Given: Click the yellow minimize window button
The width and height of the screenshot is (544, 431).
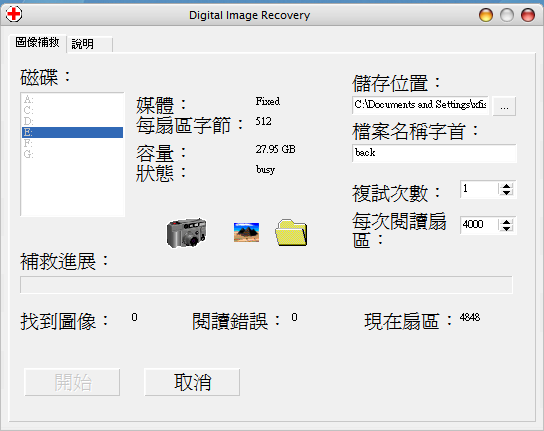Looking at the screenshot, I should point(486,15).
